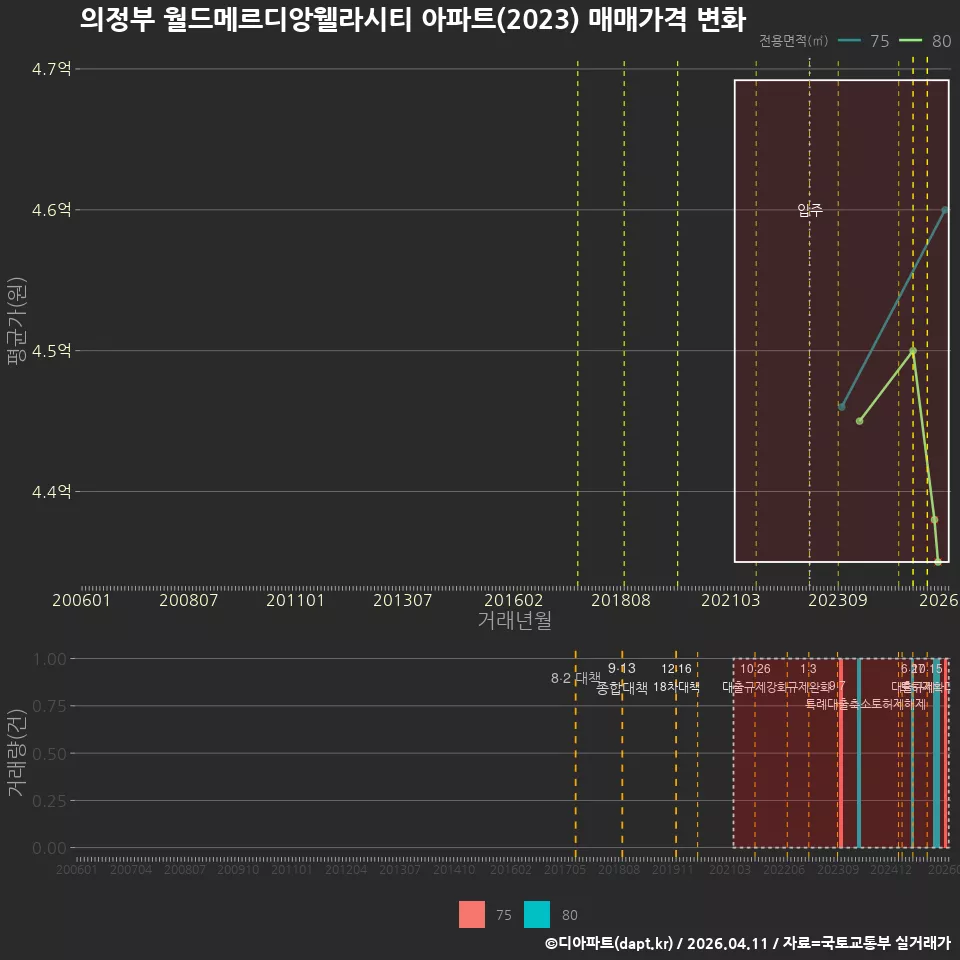
Task: Click the 입주 annotation label
Action: [x=810, y=210]
